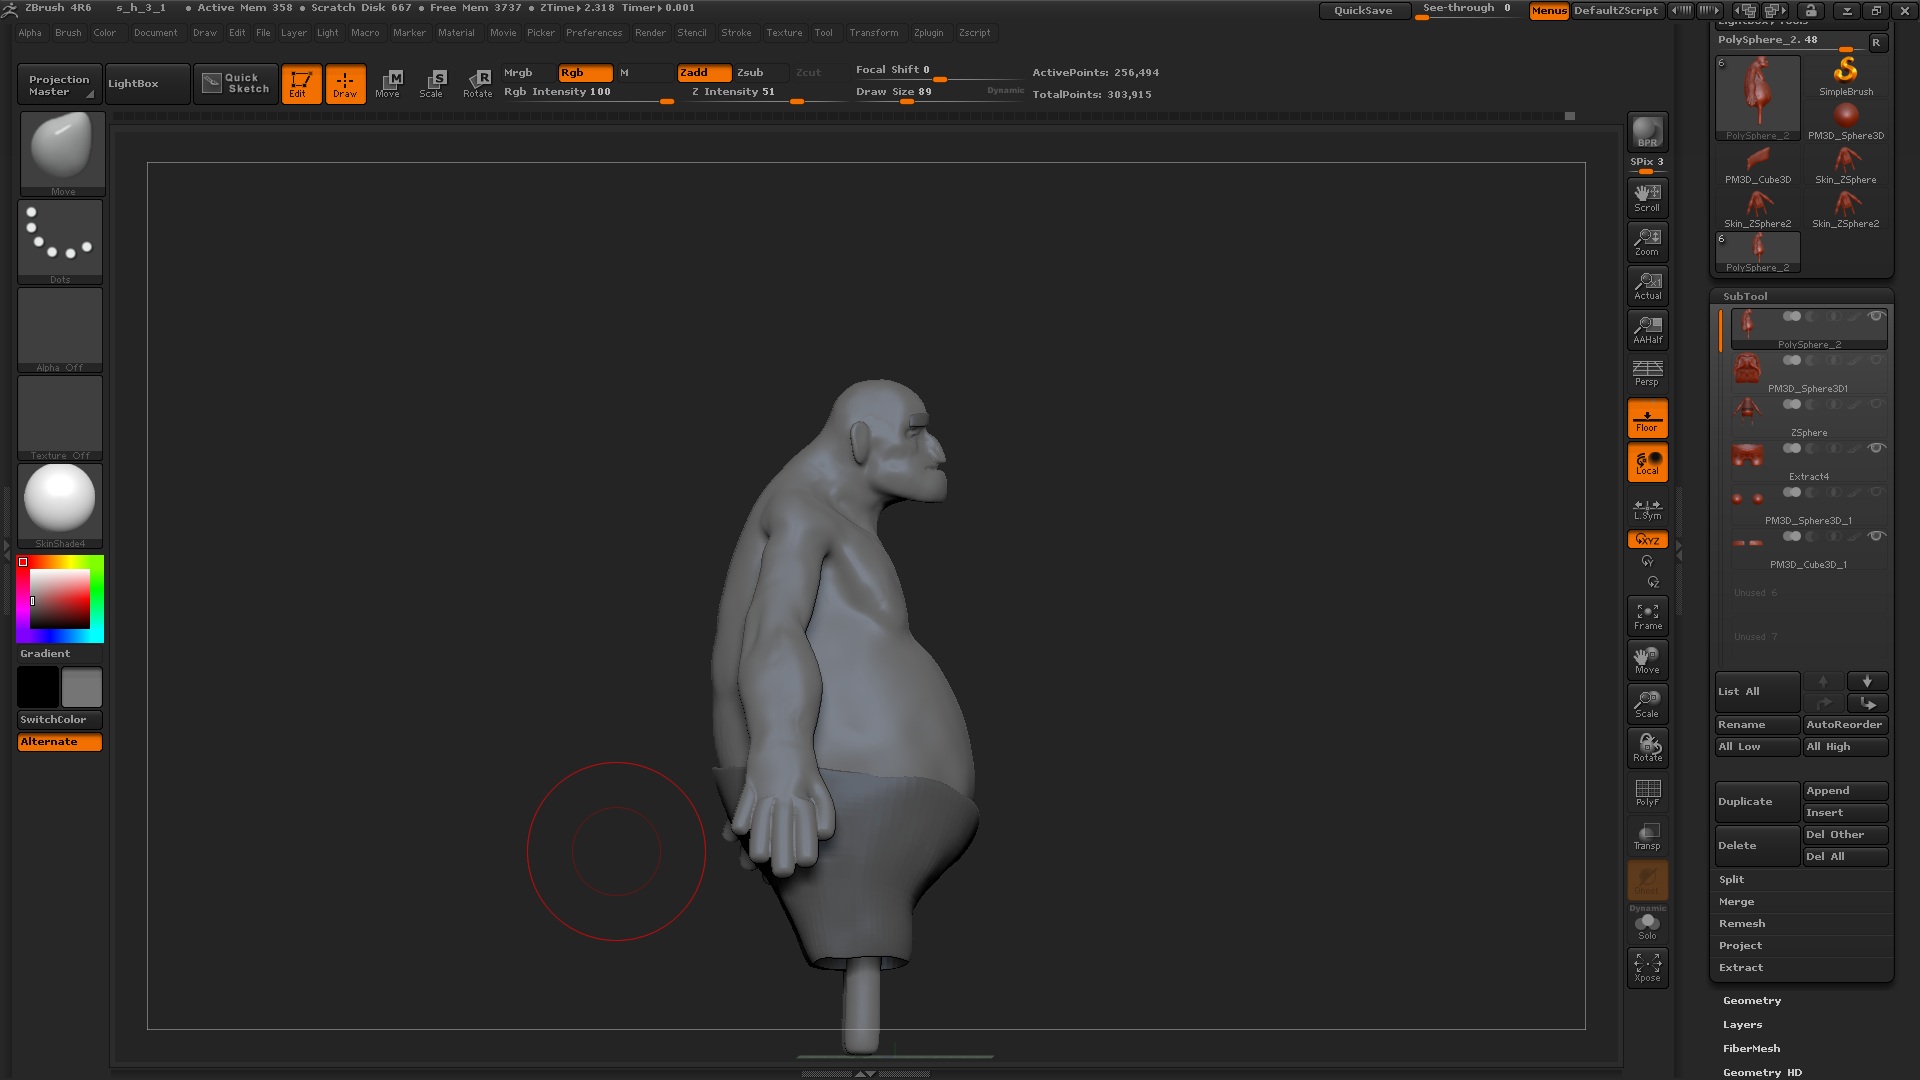This screenshot has width=1920, height=1080.
Task: Select the Draw mode icon
Action: click(x=345, y=84)
